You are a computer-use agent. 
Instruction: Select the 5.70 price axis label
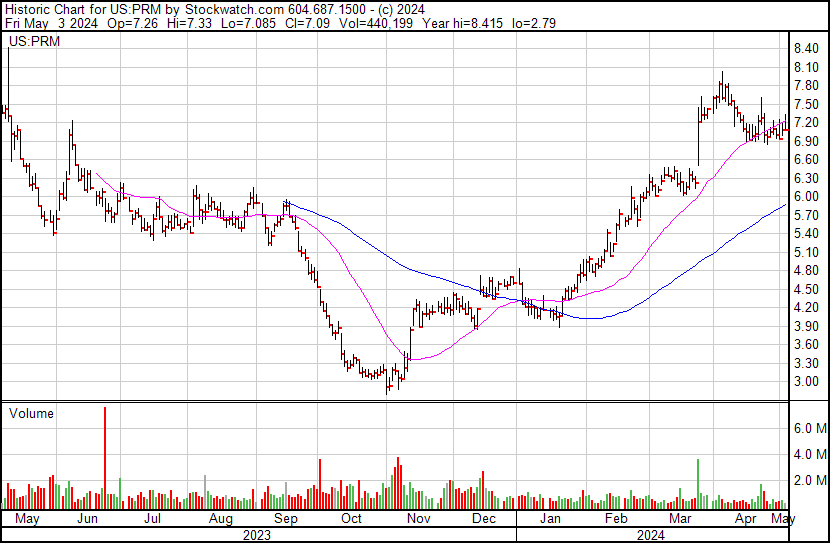tap(806, 215)
